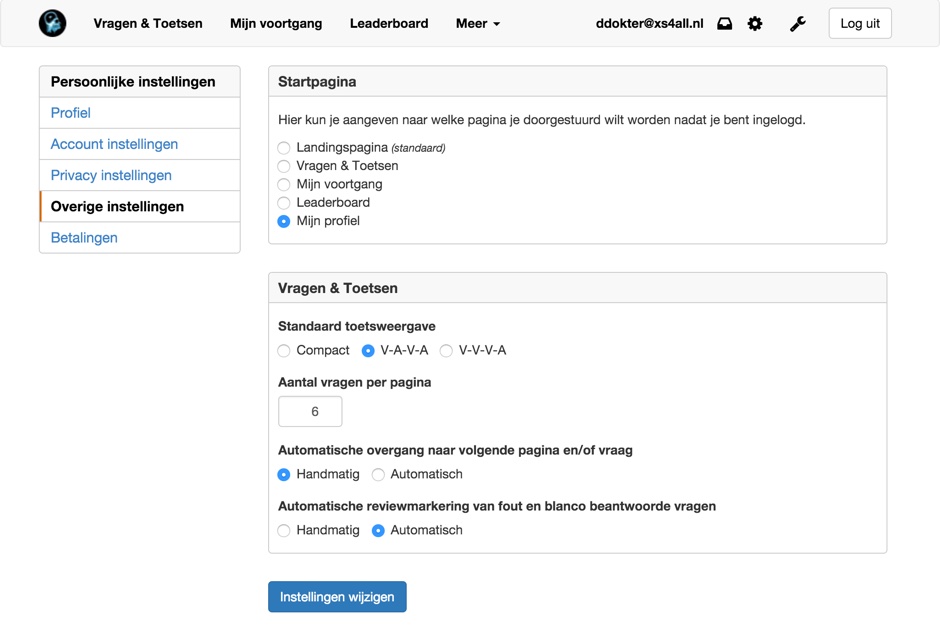Click the Aantal vragen per pagina field

point(310,412)
